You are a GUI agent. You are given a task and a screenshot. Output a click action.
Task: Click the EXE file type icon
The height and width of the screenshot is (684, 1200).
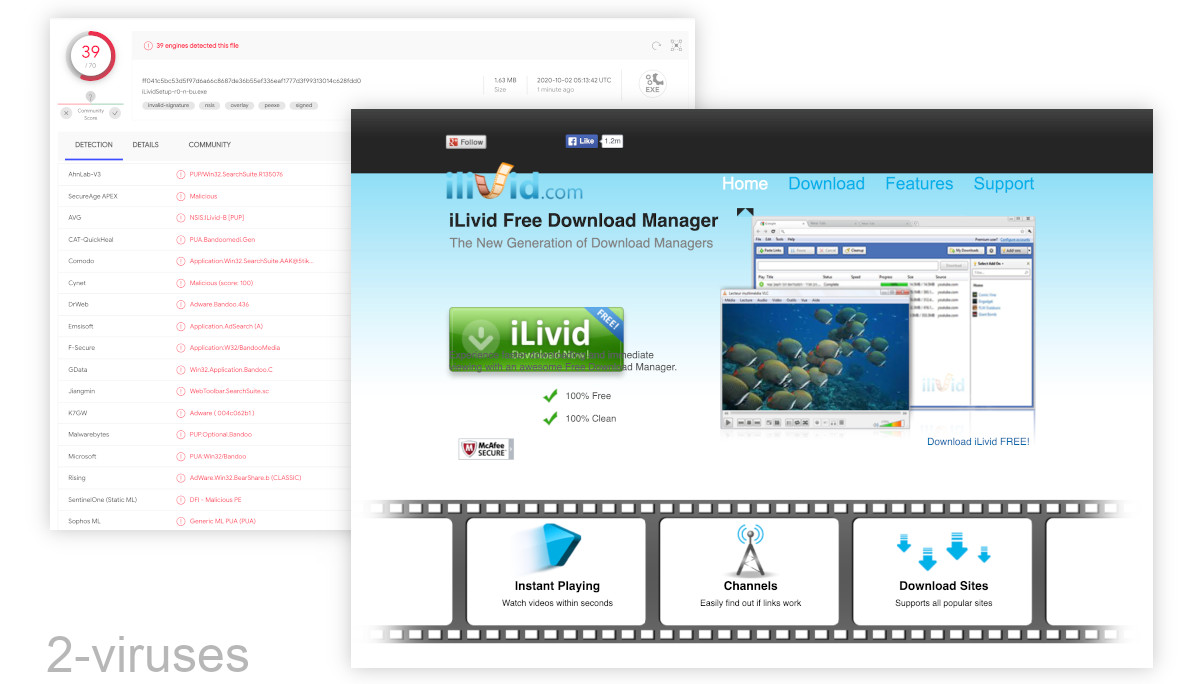pyautogui.click(x=653, y=83)
